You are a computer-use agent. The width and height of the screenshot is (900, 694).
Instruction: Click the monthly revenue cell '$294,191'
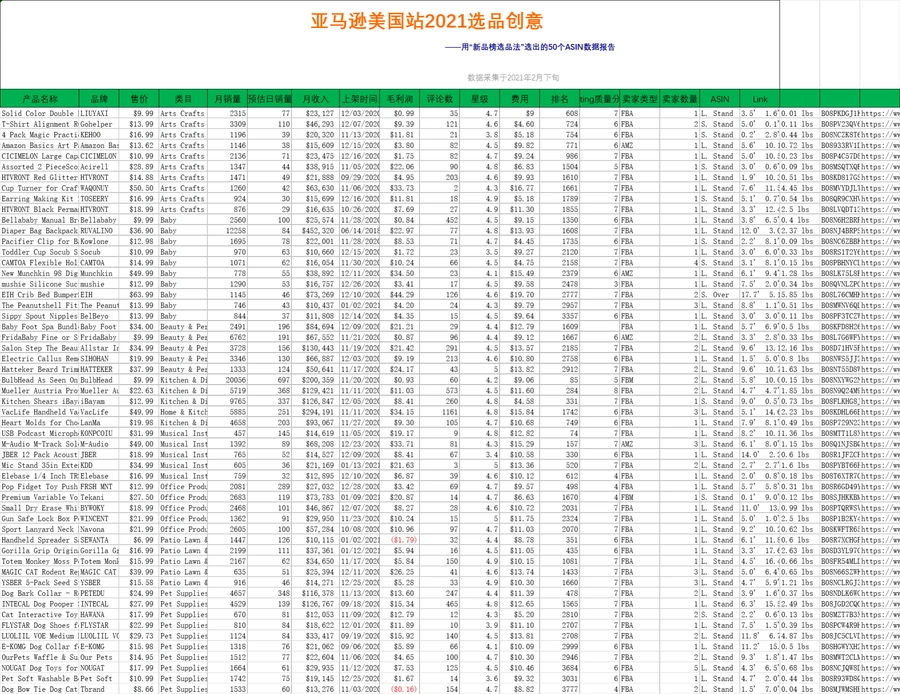tap(315, 412)
